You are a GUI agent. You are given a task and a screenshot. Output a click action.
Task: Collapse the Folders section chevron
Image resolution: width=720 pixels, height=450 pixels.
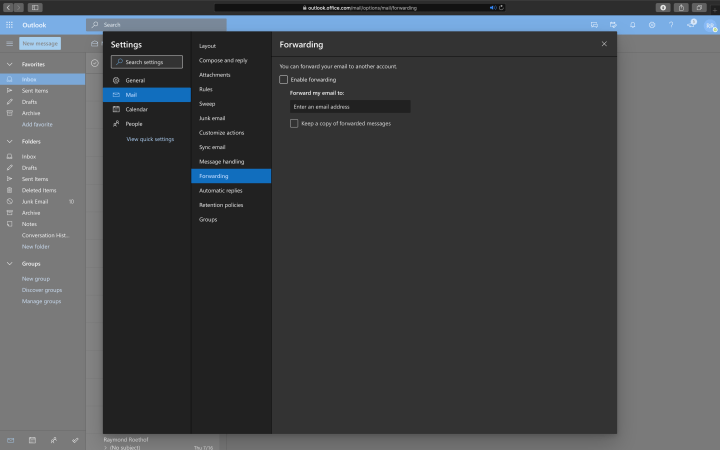9,142
